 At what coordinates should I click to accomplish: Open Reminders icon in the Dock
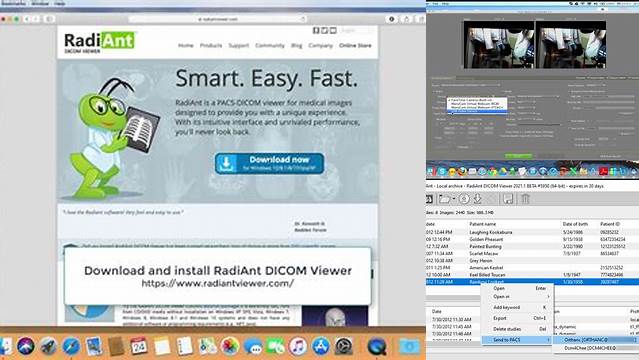185,347
